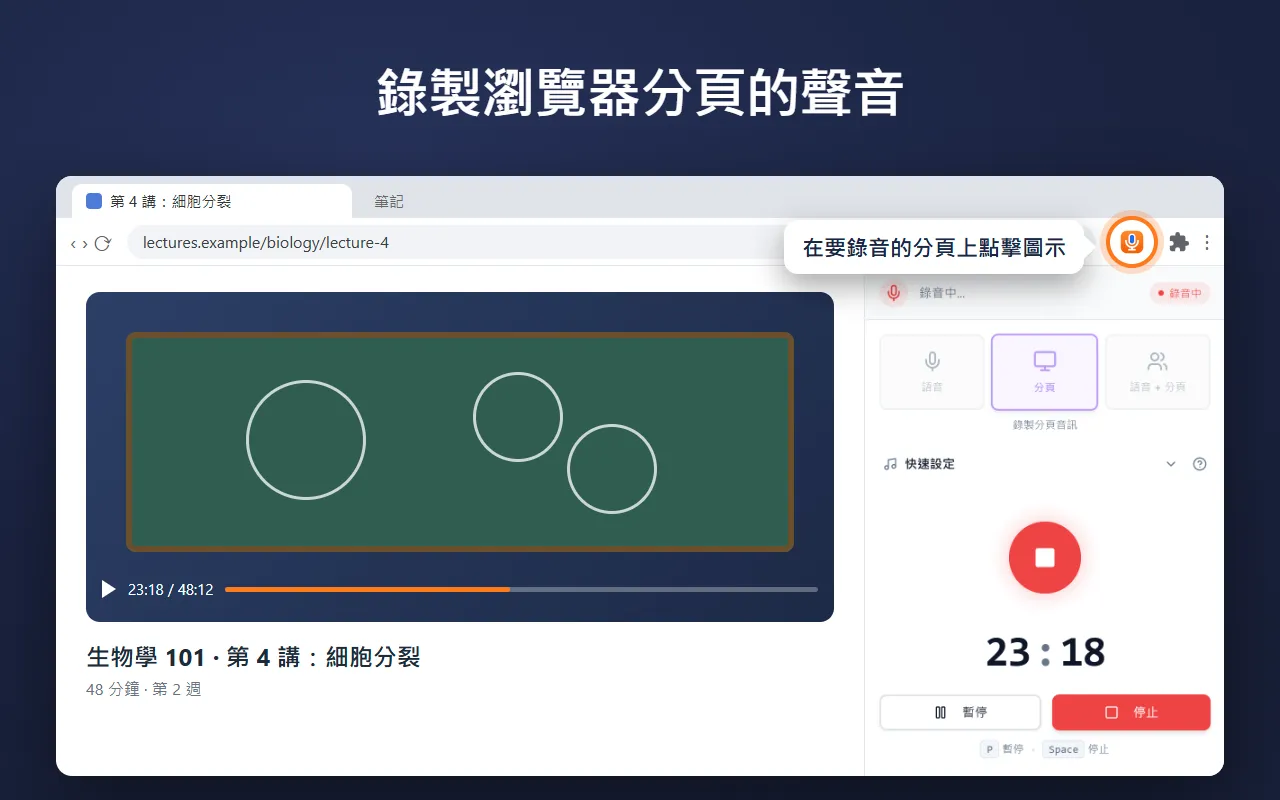
Task: Switch to the 筆記 browser tab
Action: (x=389, y=201)
